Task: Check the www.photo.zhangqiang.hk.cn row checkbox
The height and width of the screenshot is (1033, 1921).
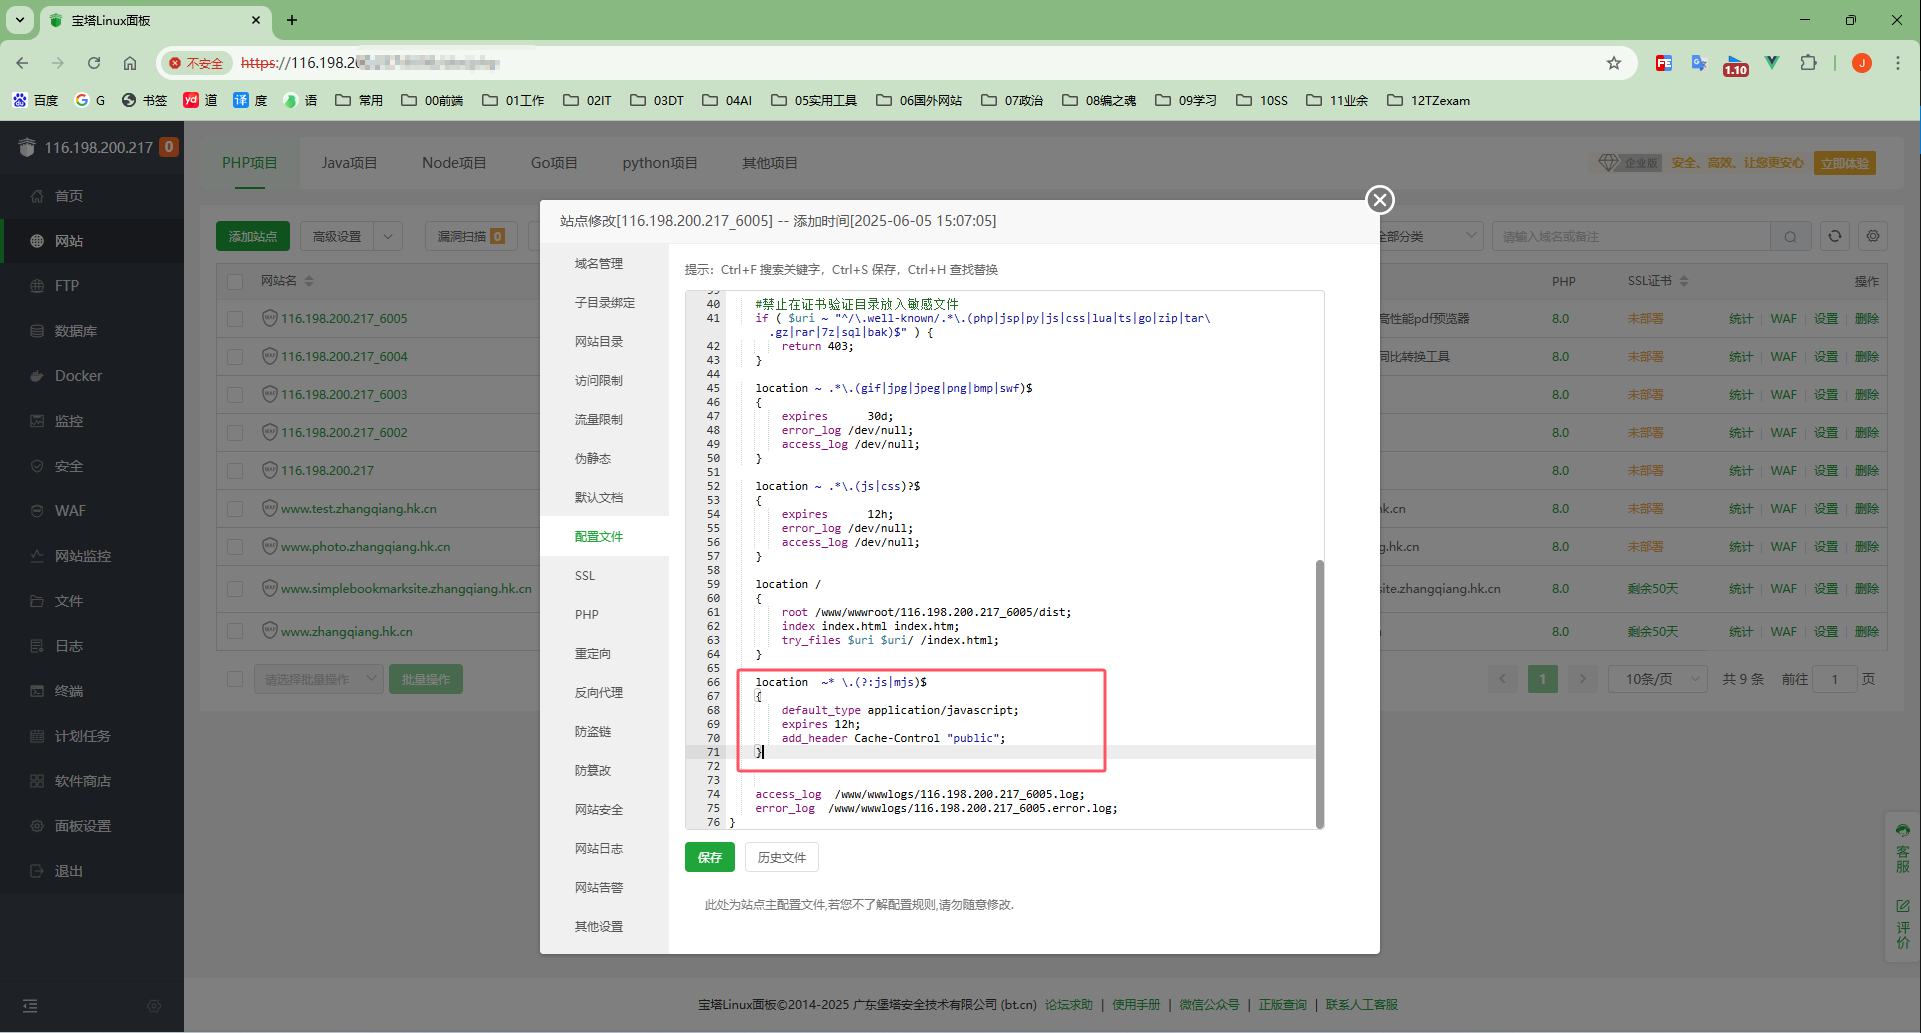Action: pyautogui.click(x=235, y=546)
